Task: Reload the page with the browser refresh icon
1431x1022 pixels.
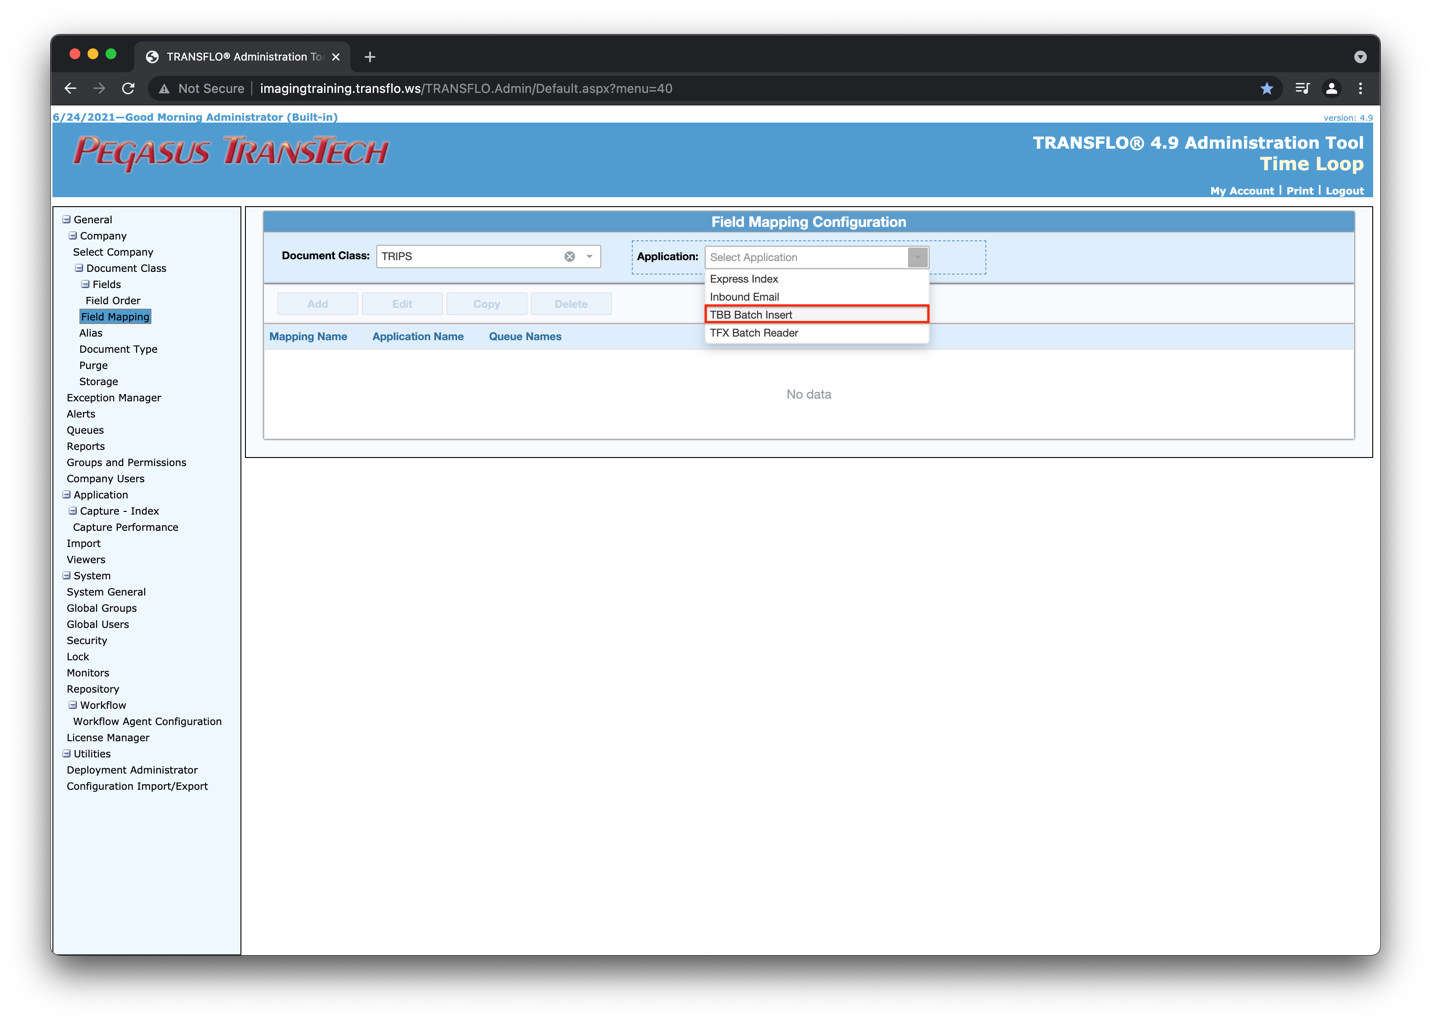Action: (x=128, y=88)
